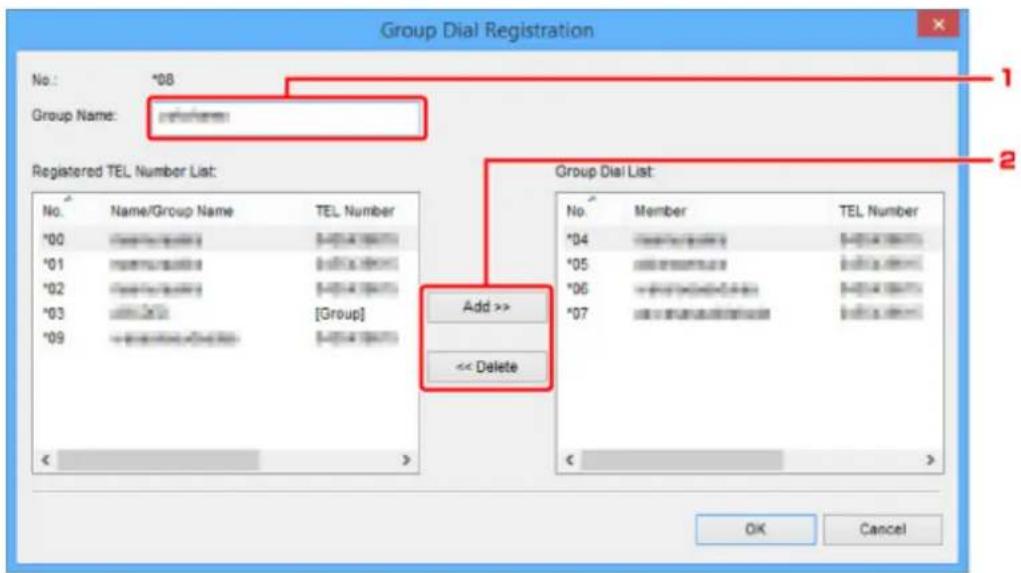Image resolution: width=1021 pixels, height=573 pixels.
Task: Click the [Group] cell in row *03
Action: (x=340, y=313)
